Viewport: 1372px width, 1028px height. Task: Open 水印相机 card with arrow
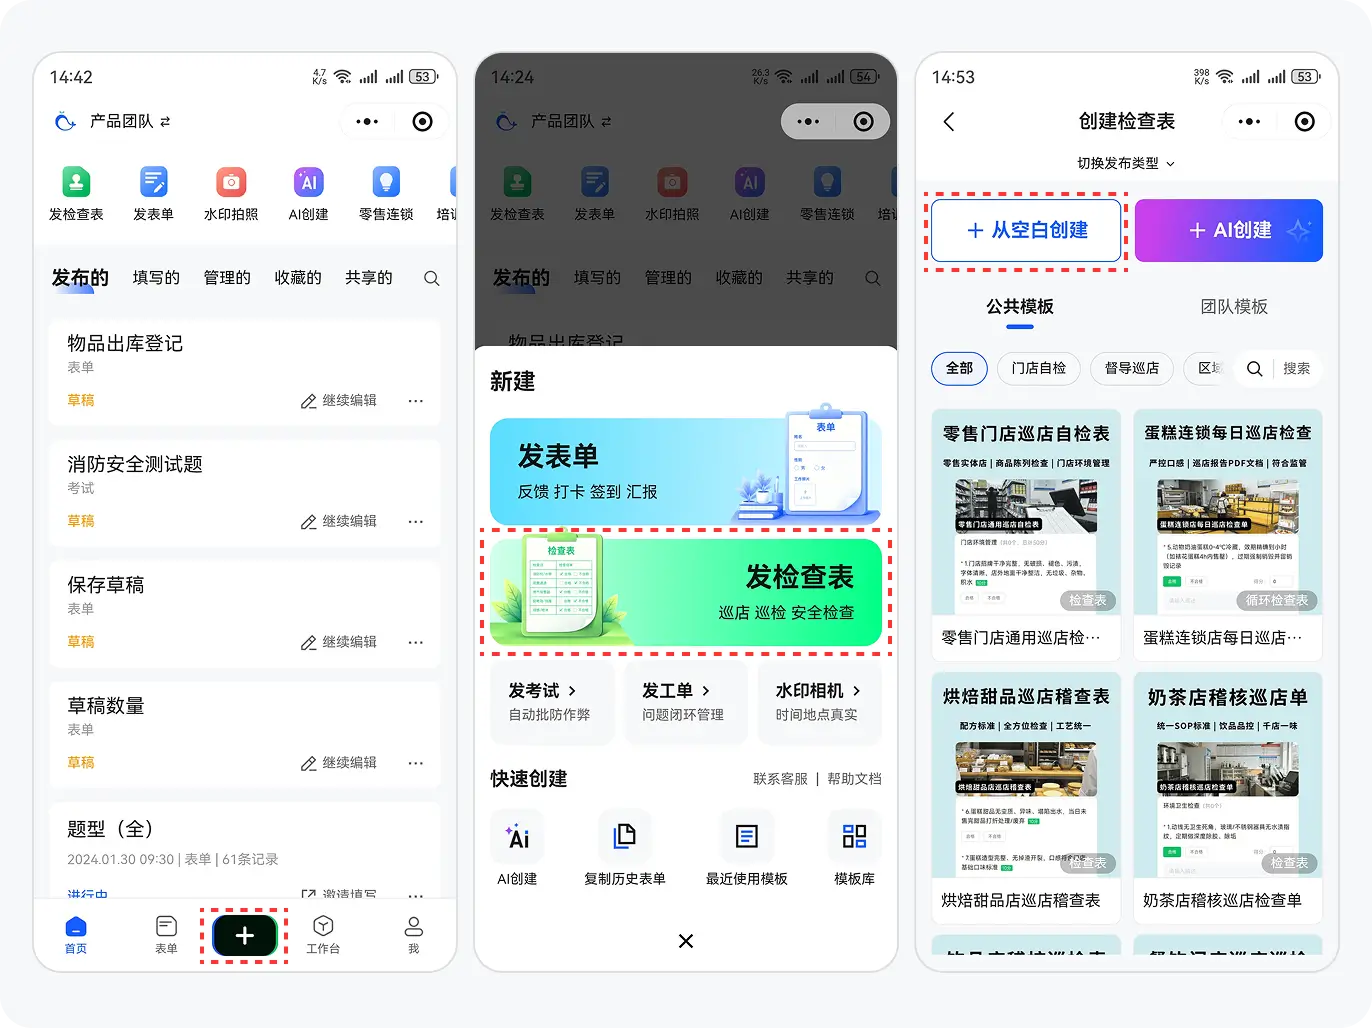tap(820, 701)
